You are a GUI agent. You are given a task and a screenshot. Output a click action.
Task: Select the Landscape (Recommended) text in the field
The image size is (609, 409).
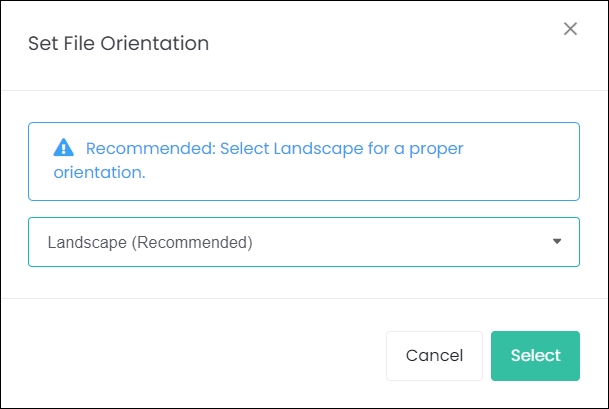(x=150, y=242)
